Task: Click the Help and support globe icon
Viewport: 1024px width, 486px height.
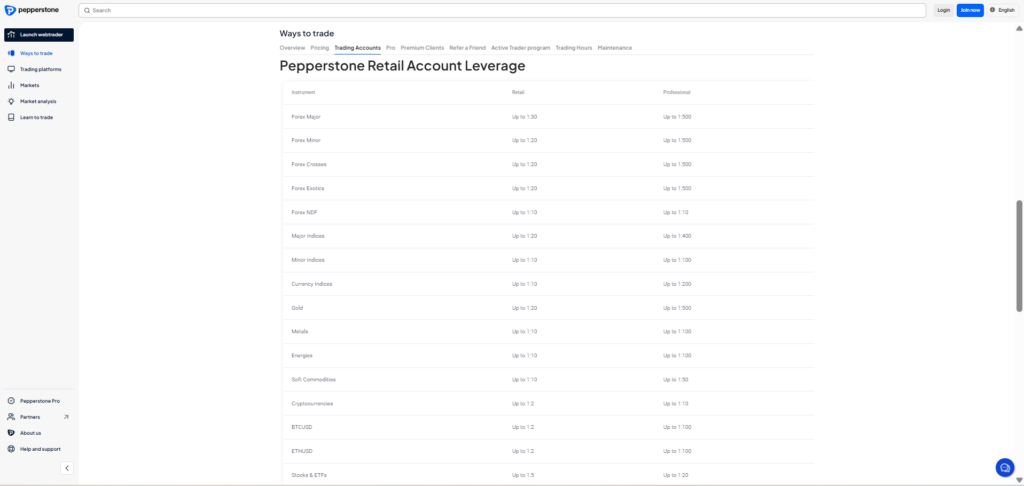Action: (10, 449)
